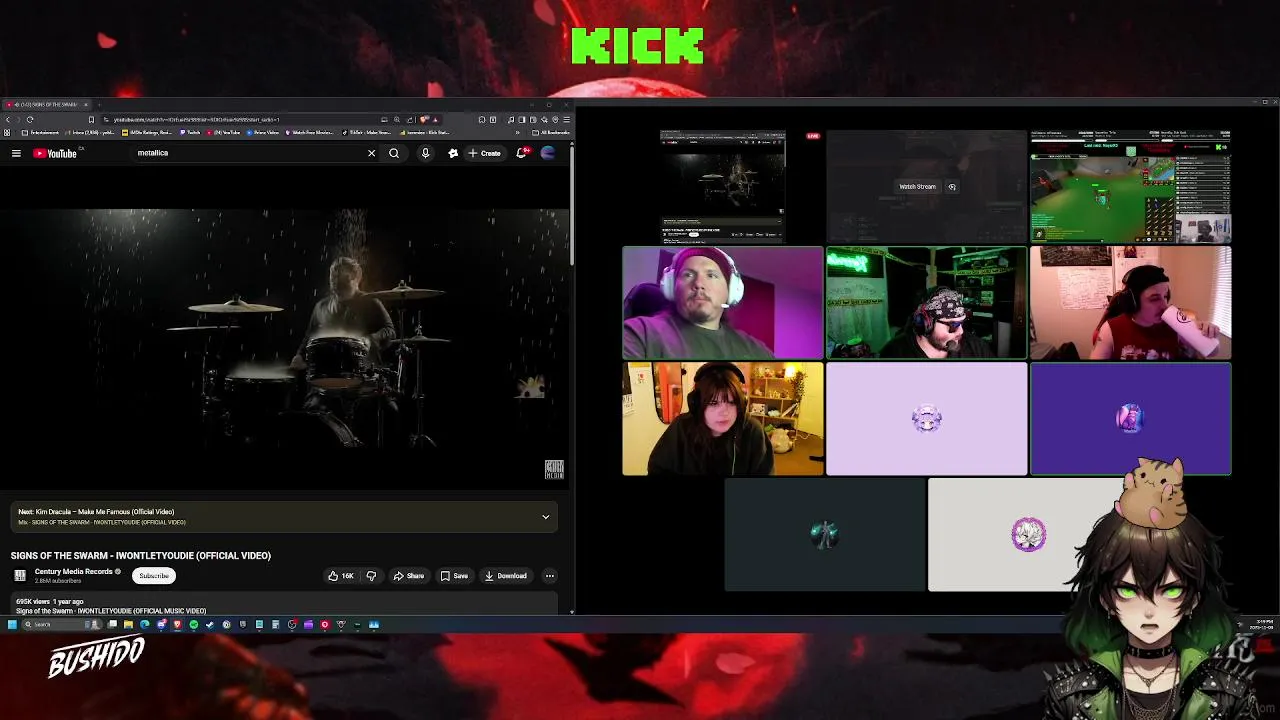
Task: Open the shared YouTube screen thumbnail
Action: (723, 186)
